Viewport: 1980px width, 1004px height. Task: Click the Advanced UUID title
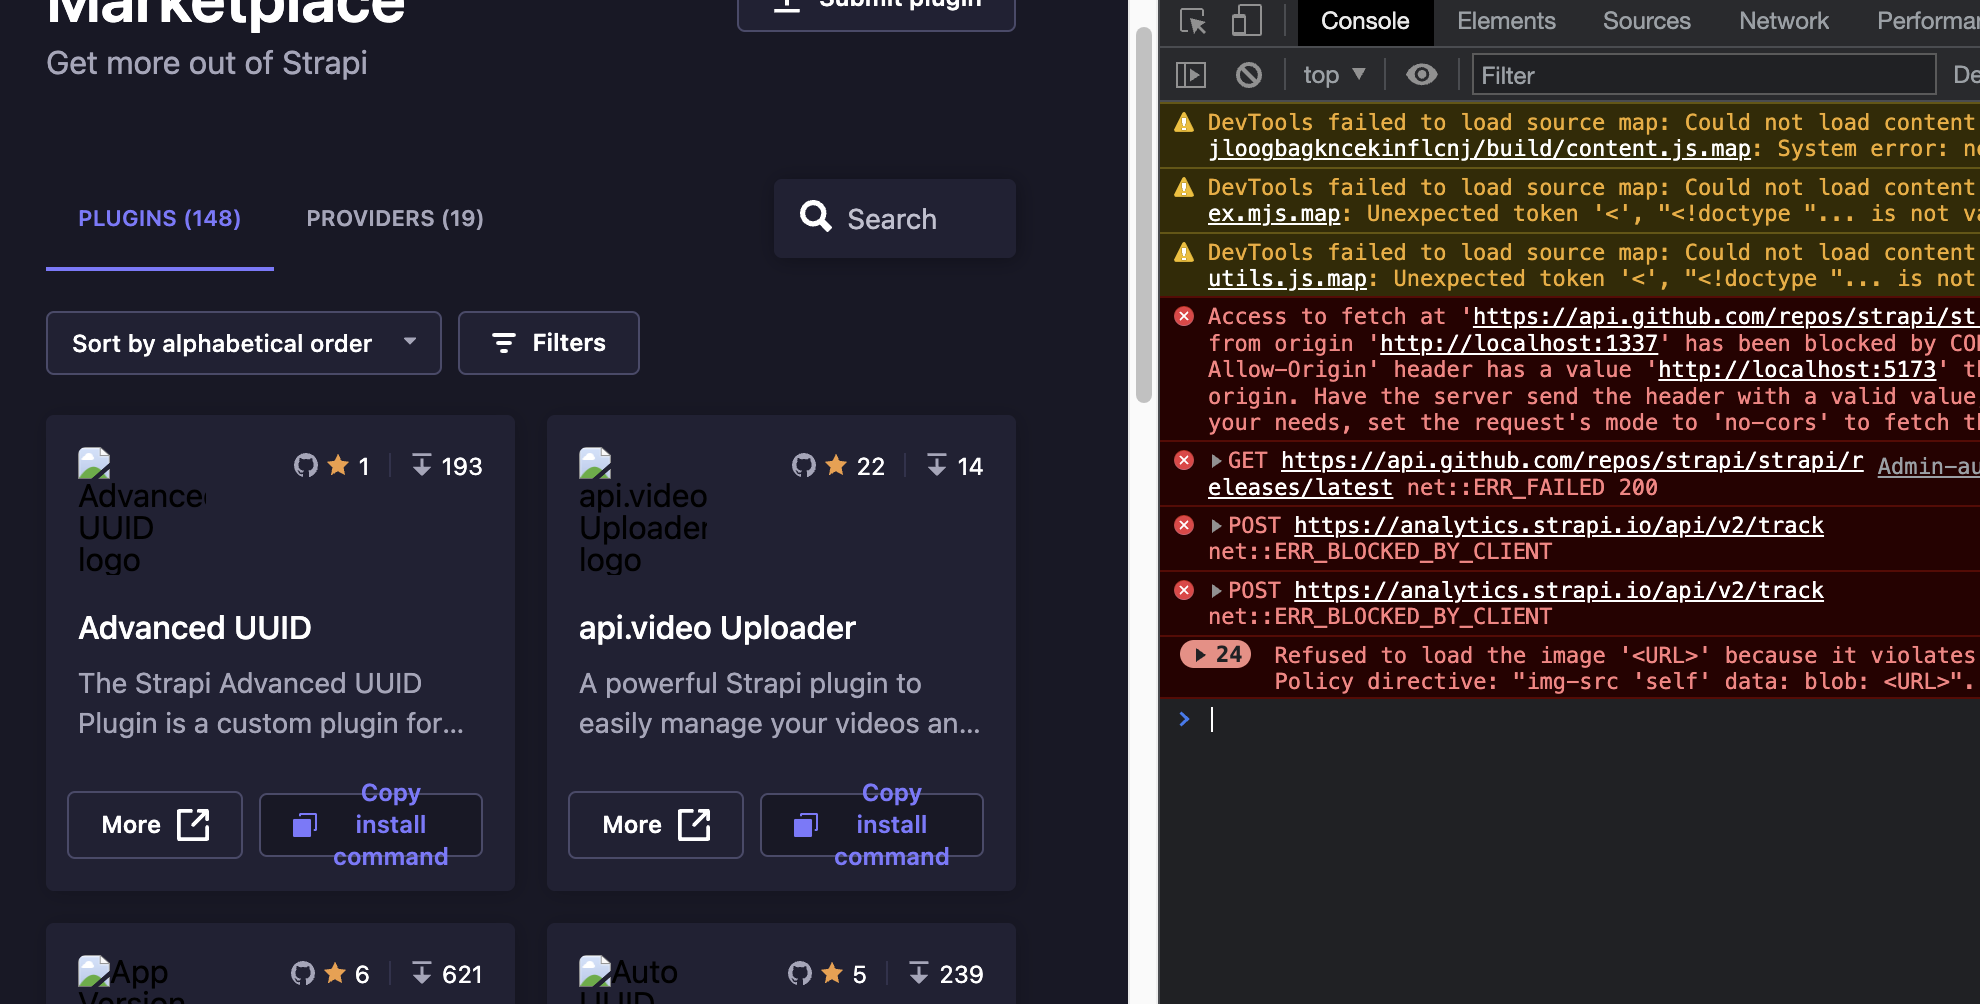point(195,628)
